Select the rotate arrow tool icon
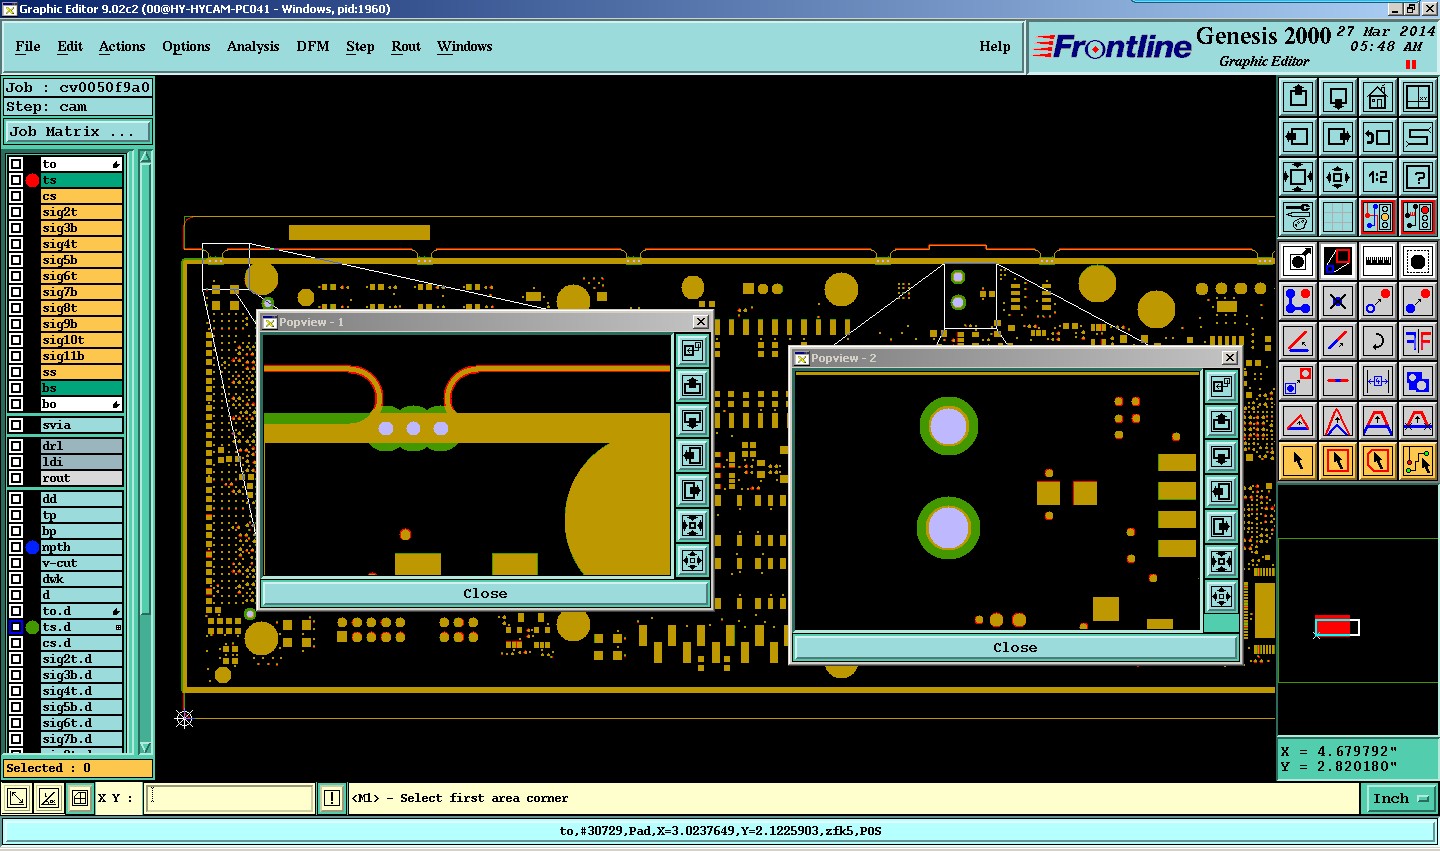 click(1378, 341)
